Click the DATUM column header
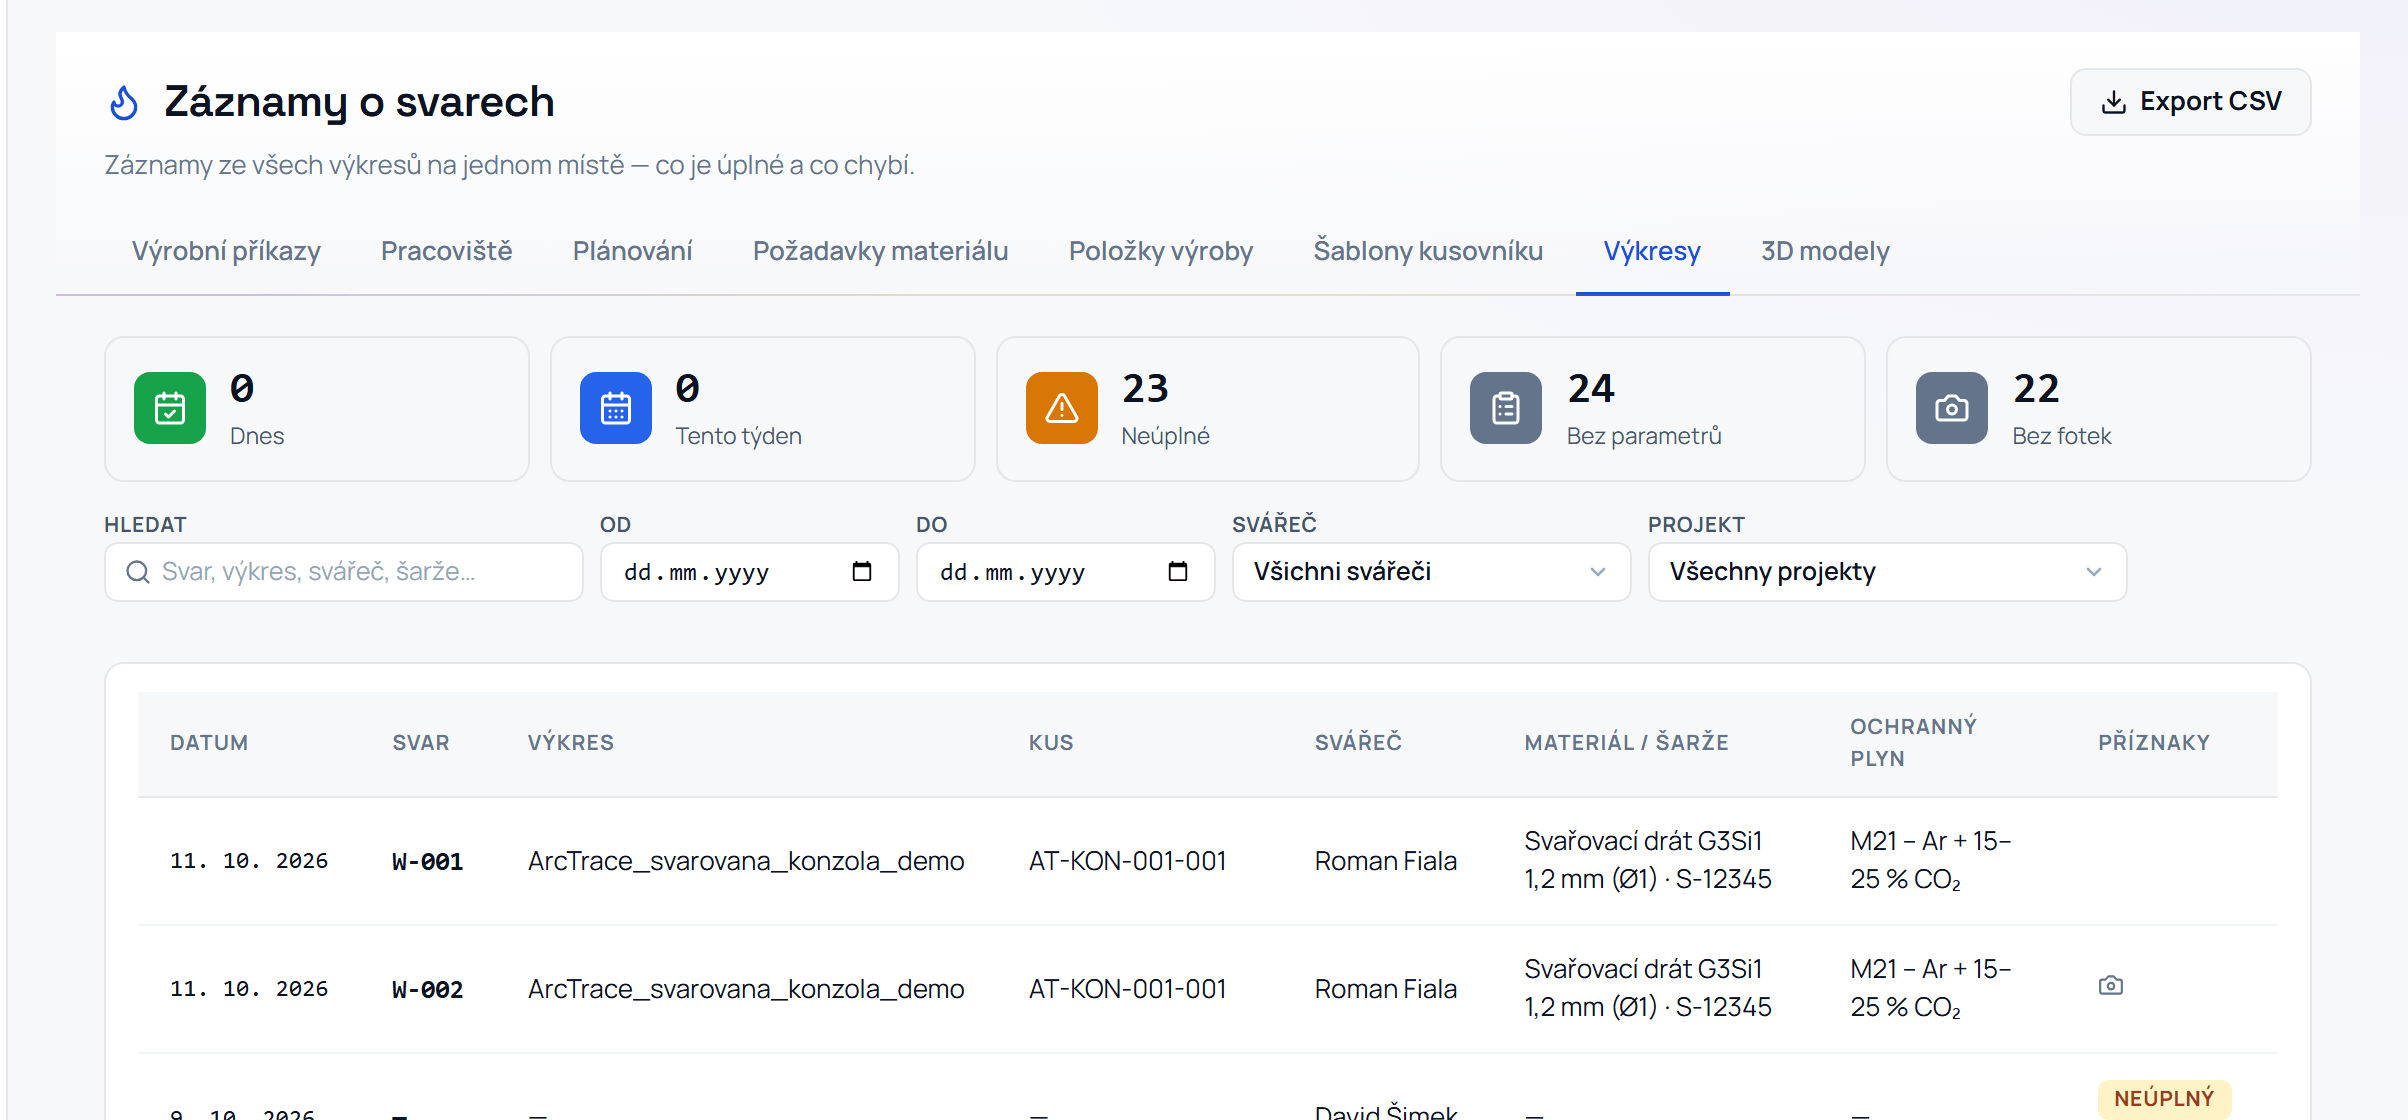 point(209,743)
